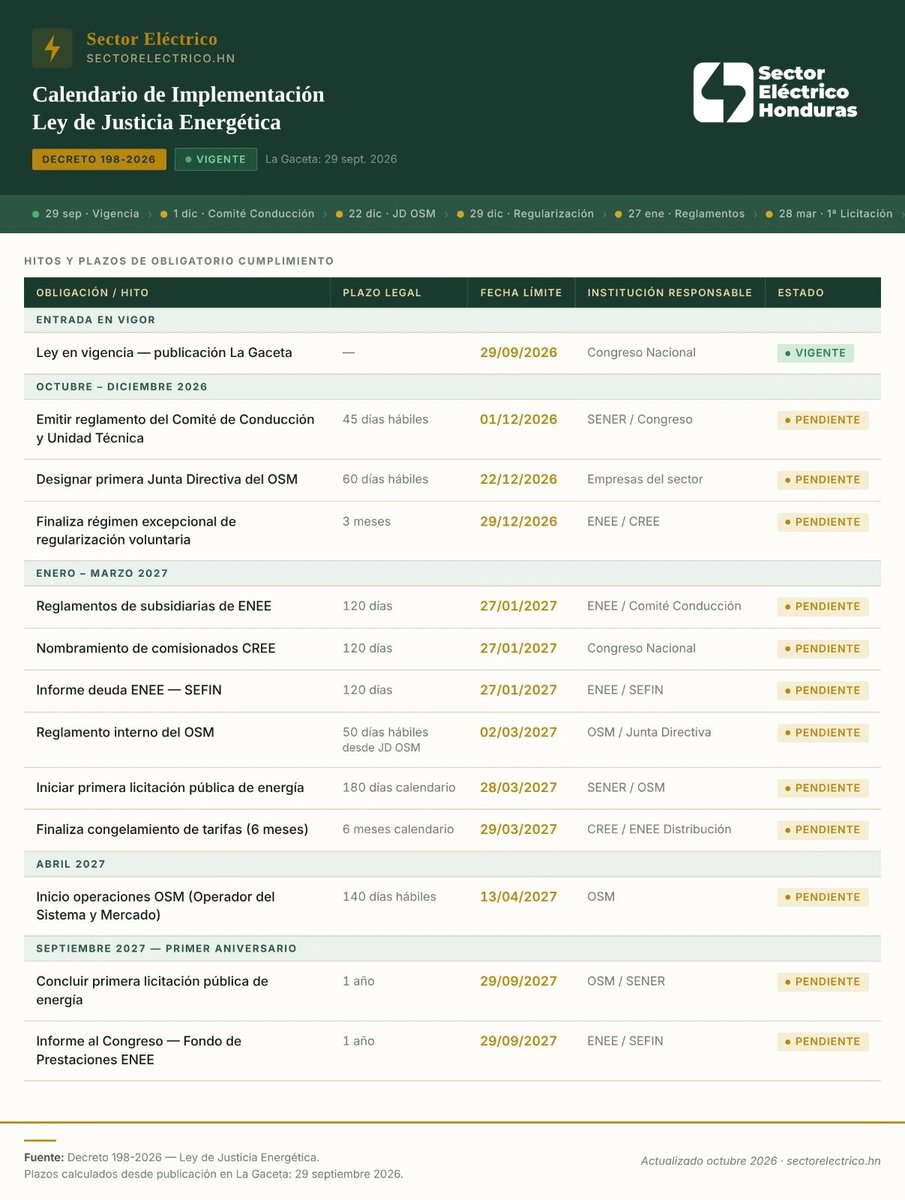Click 'Ley en vigencia — publicación La Gaceta'
Viewport: 905px width, 1200px height.
(164, 352)
